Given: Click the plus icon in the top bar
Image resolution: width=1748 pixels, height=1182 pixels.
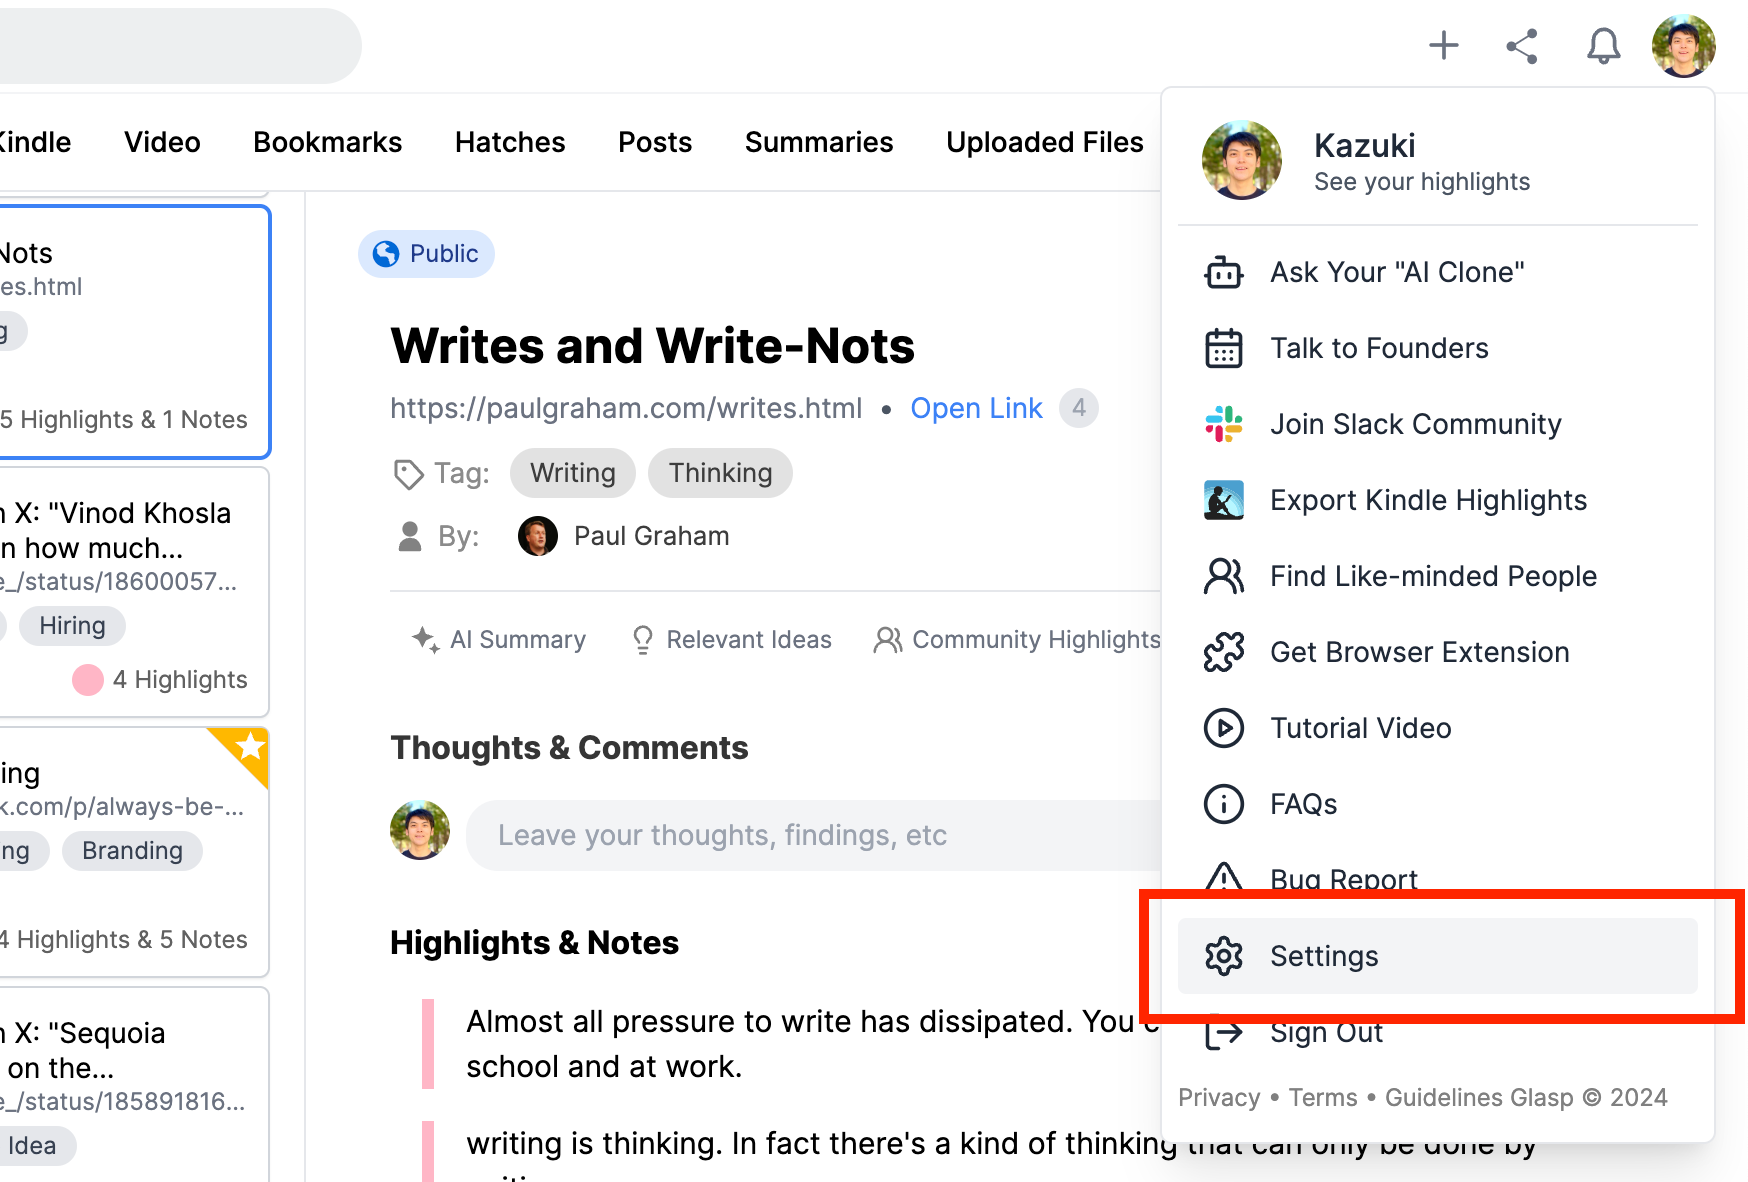Looking at the screenshot, I should coord(1443,46).
